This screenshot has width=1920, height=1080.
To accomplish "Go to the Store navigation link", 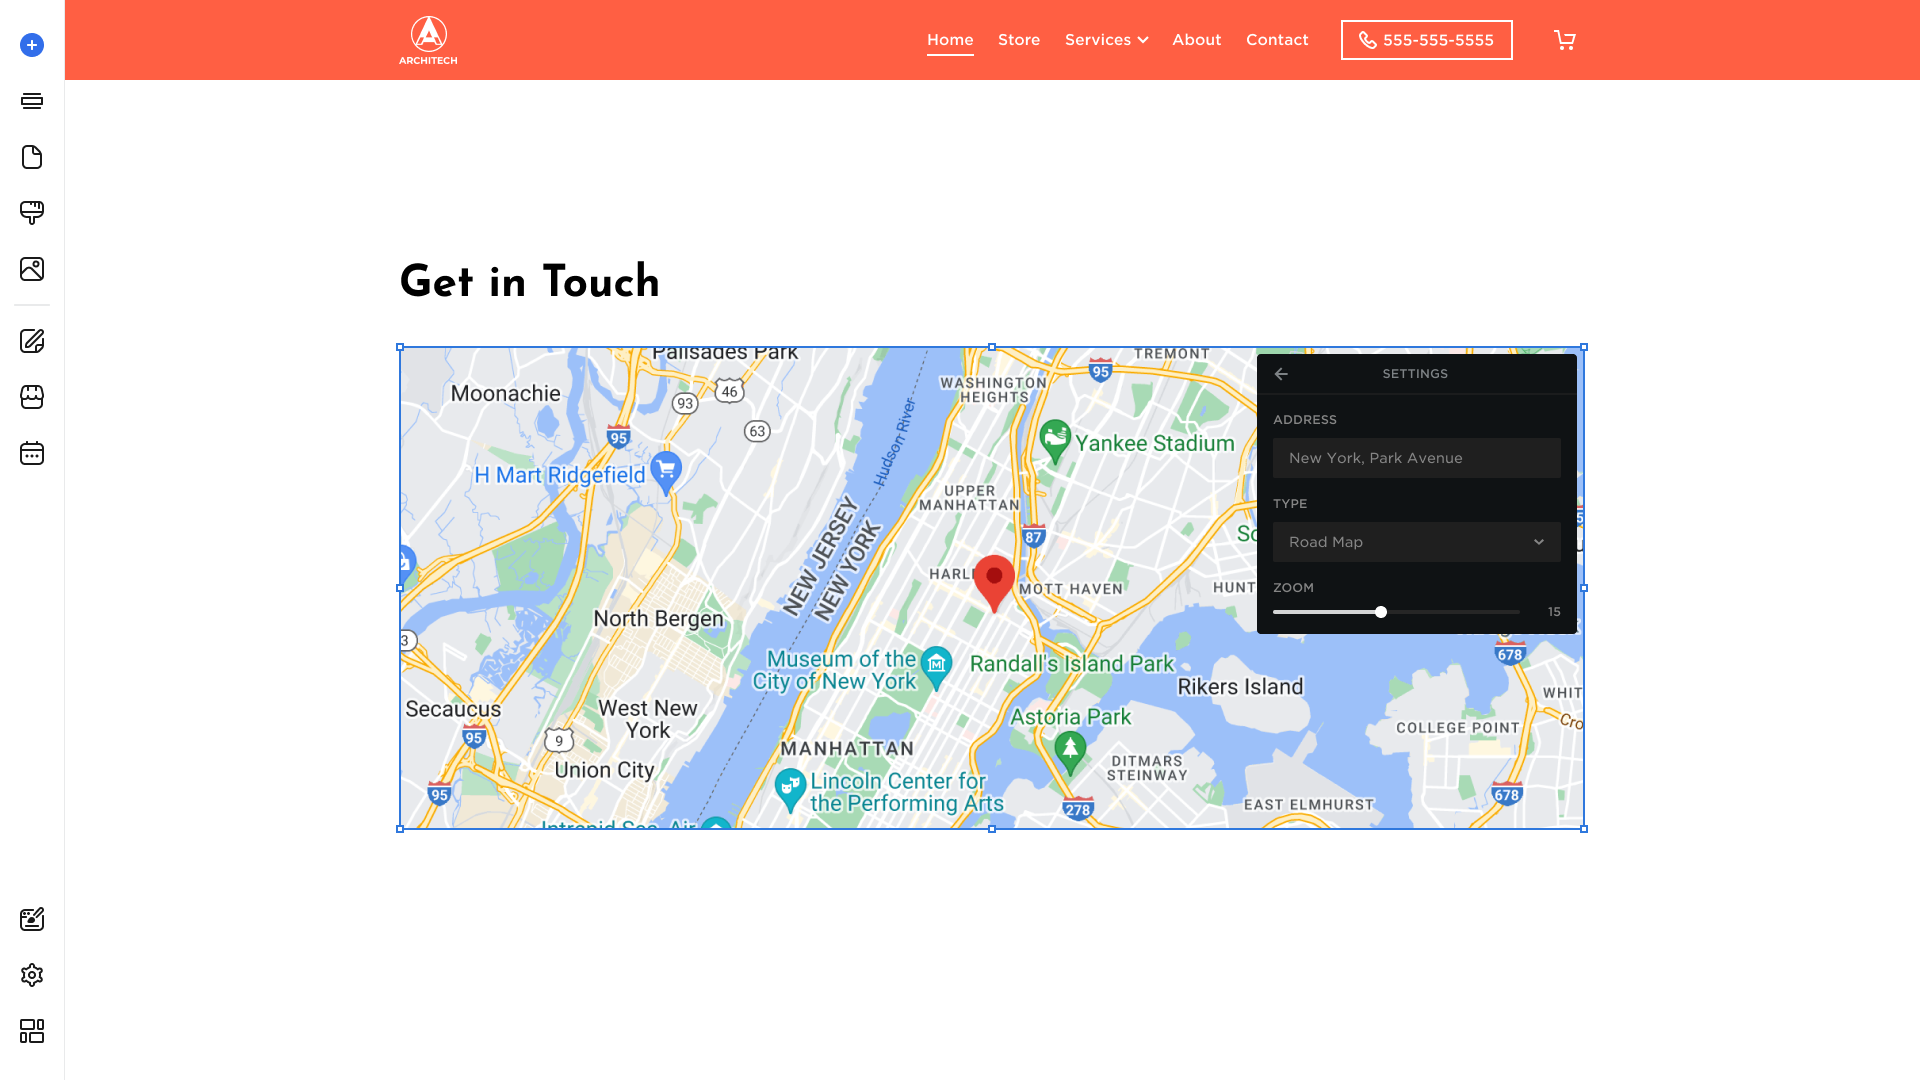I will 1019,40.
